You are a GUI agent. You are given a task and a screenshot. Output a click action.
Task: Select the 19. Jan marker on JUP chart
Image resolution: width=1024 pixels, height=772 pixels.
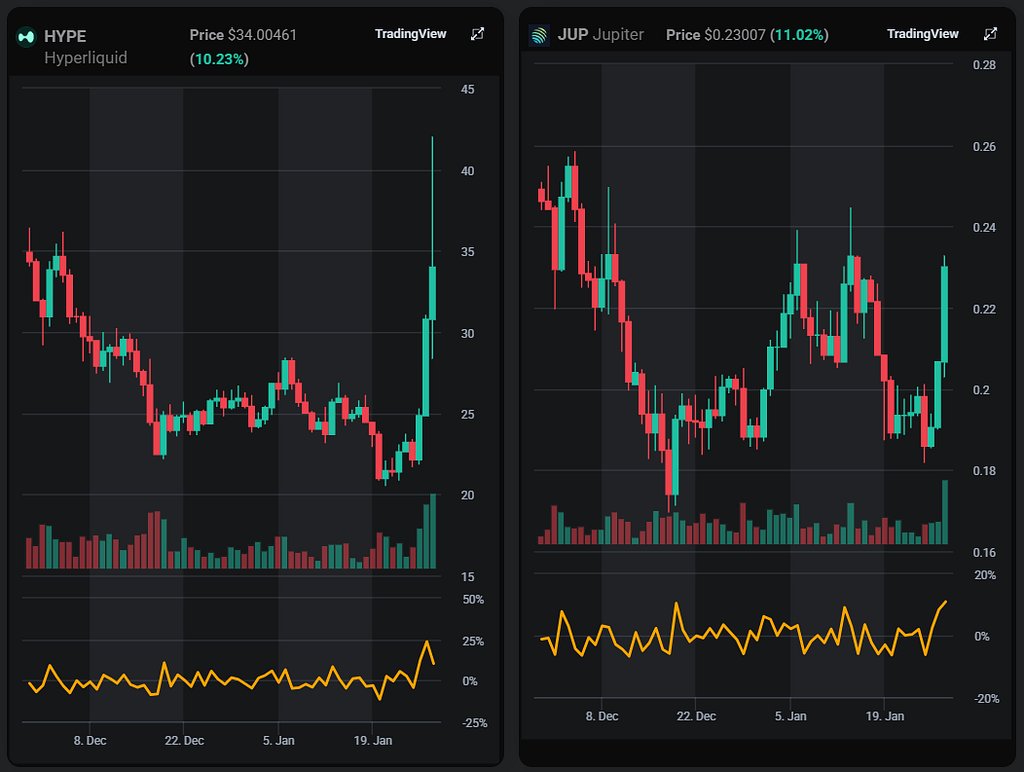[x=884, y=716]
